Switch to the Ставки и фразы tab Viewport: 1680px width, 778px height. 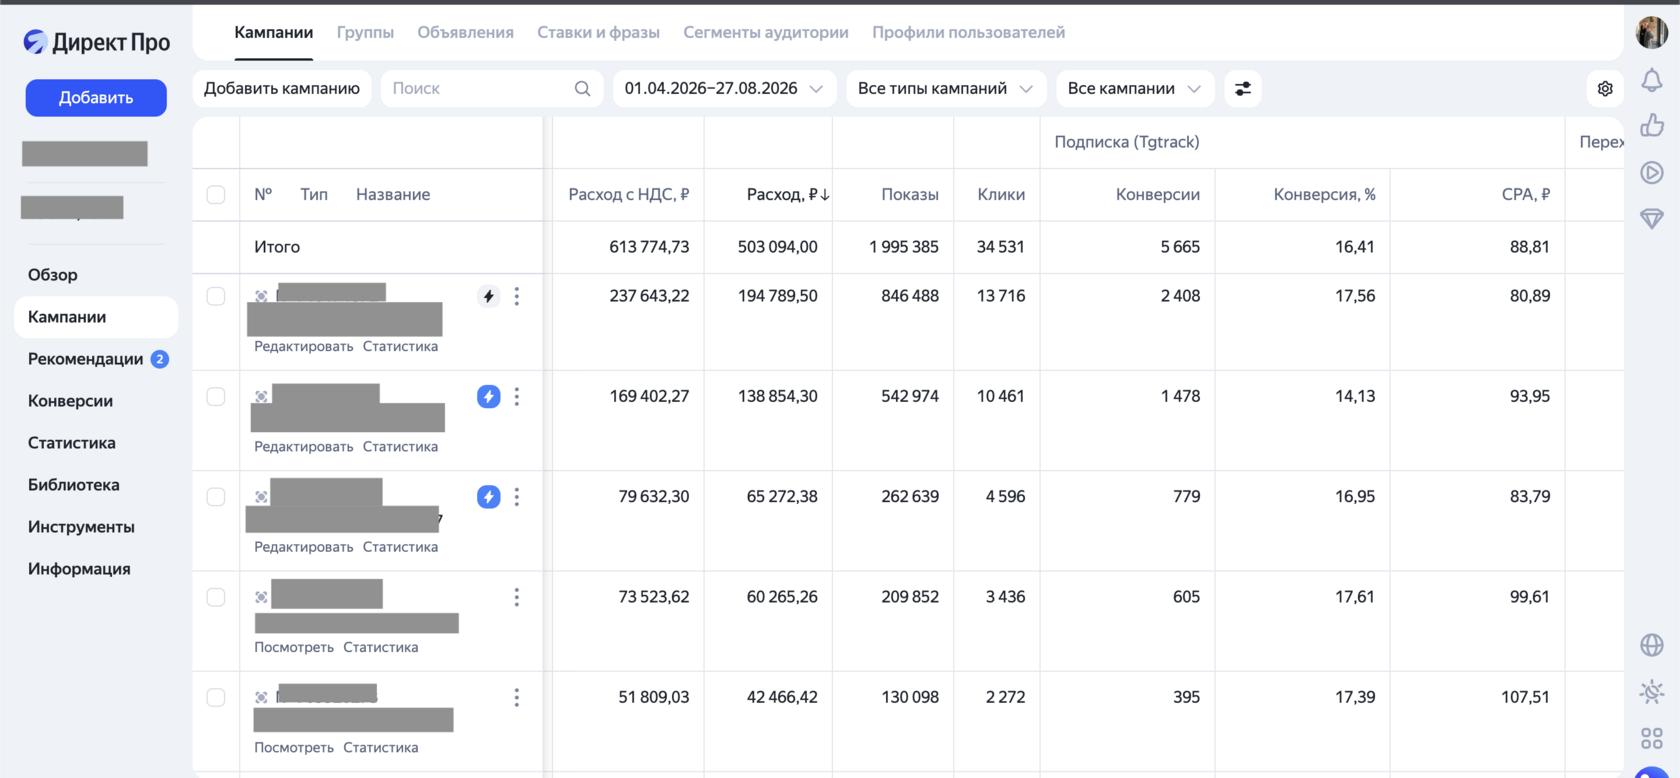[599, 32]
